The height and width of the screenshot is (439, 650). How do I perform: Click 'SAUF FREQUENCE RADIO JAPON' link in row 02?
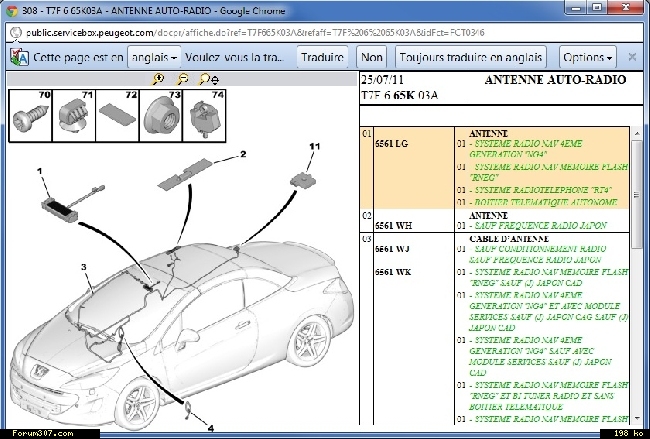coord(540,226)
